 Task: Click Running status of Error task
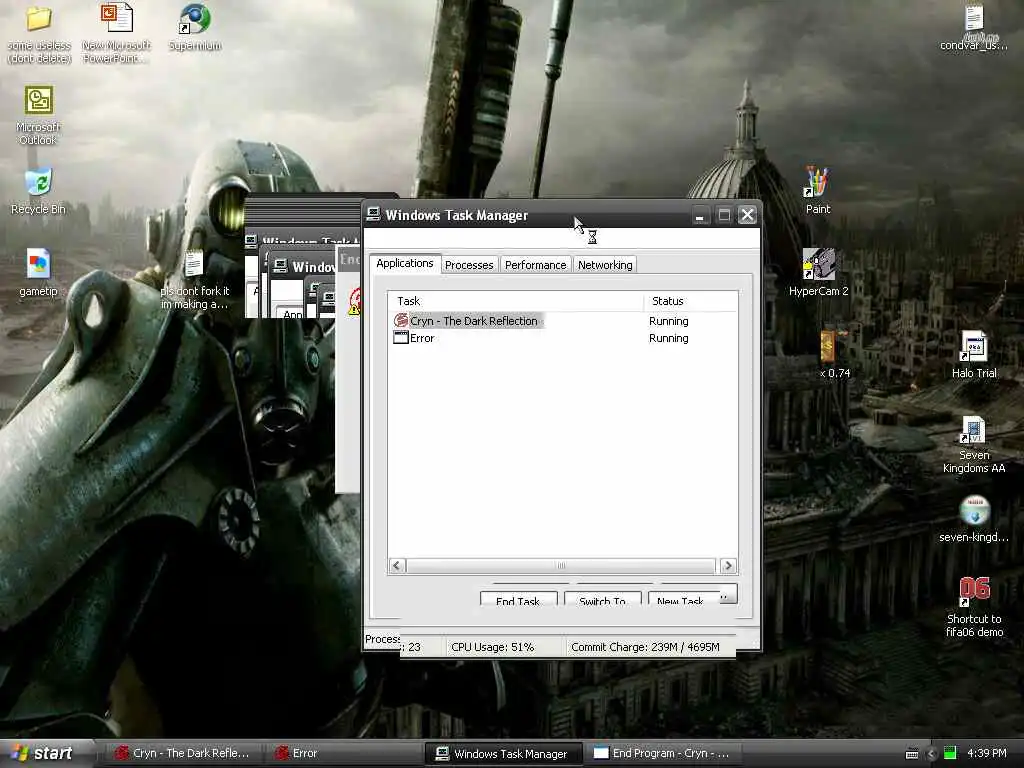[669, 338]
